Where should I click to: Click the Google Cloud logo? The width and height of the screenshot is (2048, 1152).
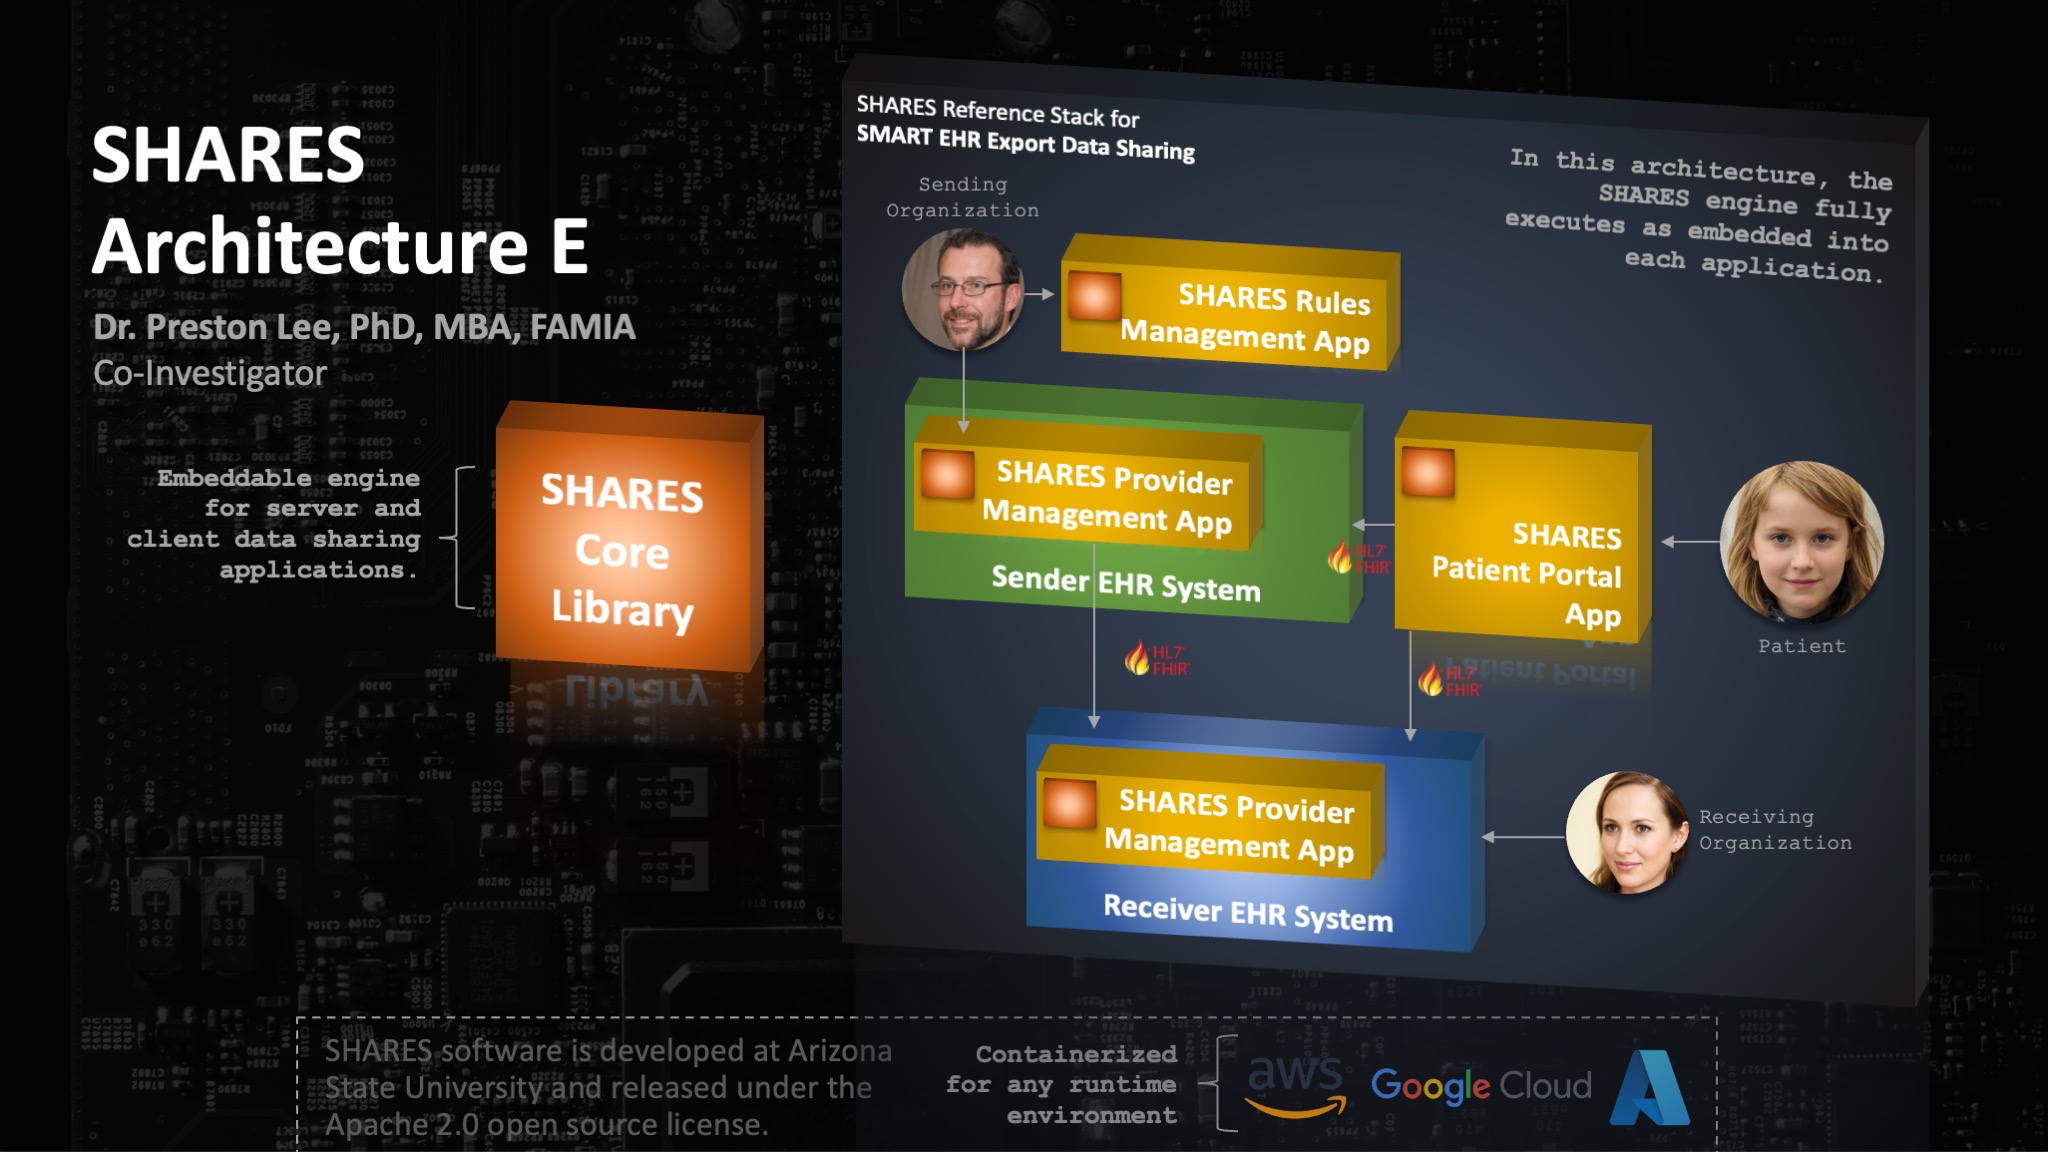click(1481, 1087)
